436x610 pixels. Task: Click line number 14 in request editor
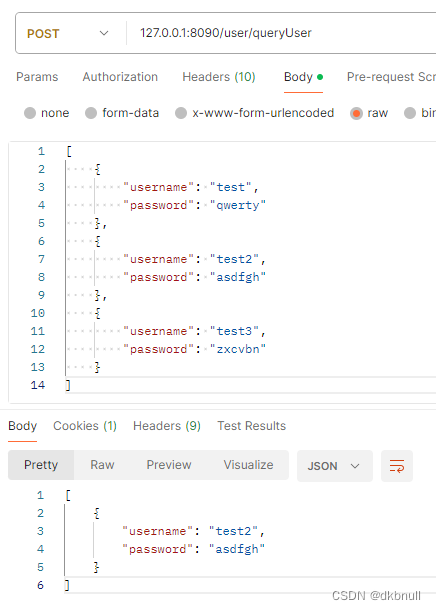pyautogui.click(x=38, y=386)
